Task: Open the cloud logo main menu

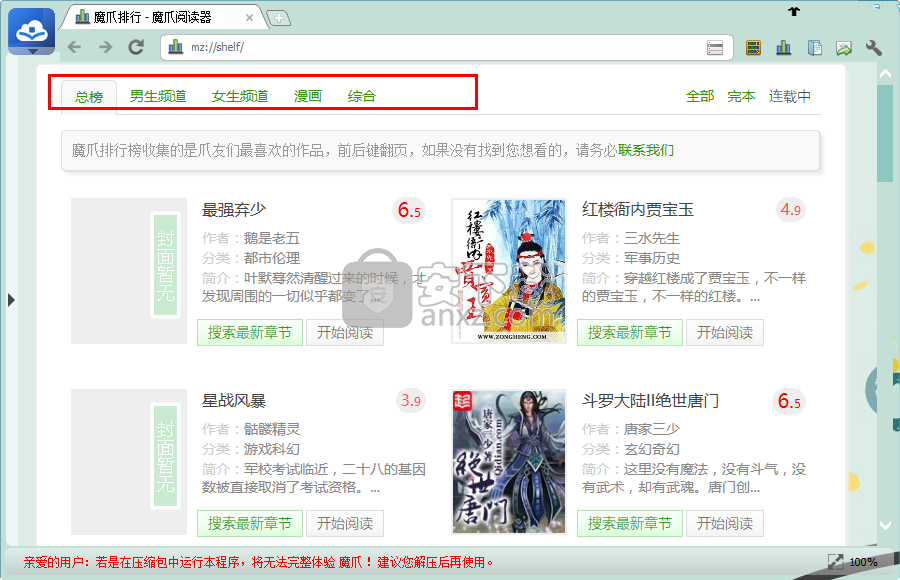Action: tap(32, 32)
